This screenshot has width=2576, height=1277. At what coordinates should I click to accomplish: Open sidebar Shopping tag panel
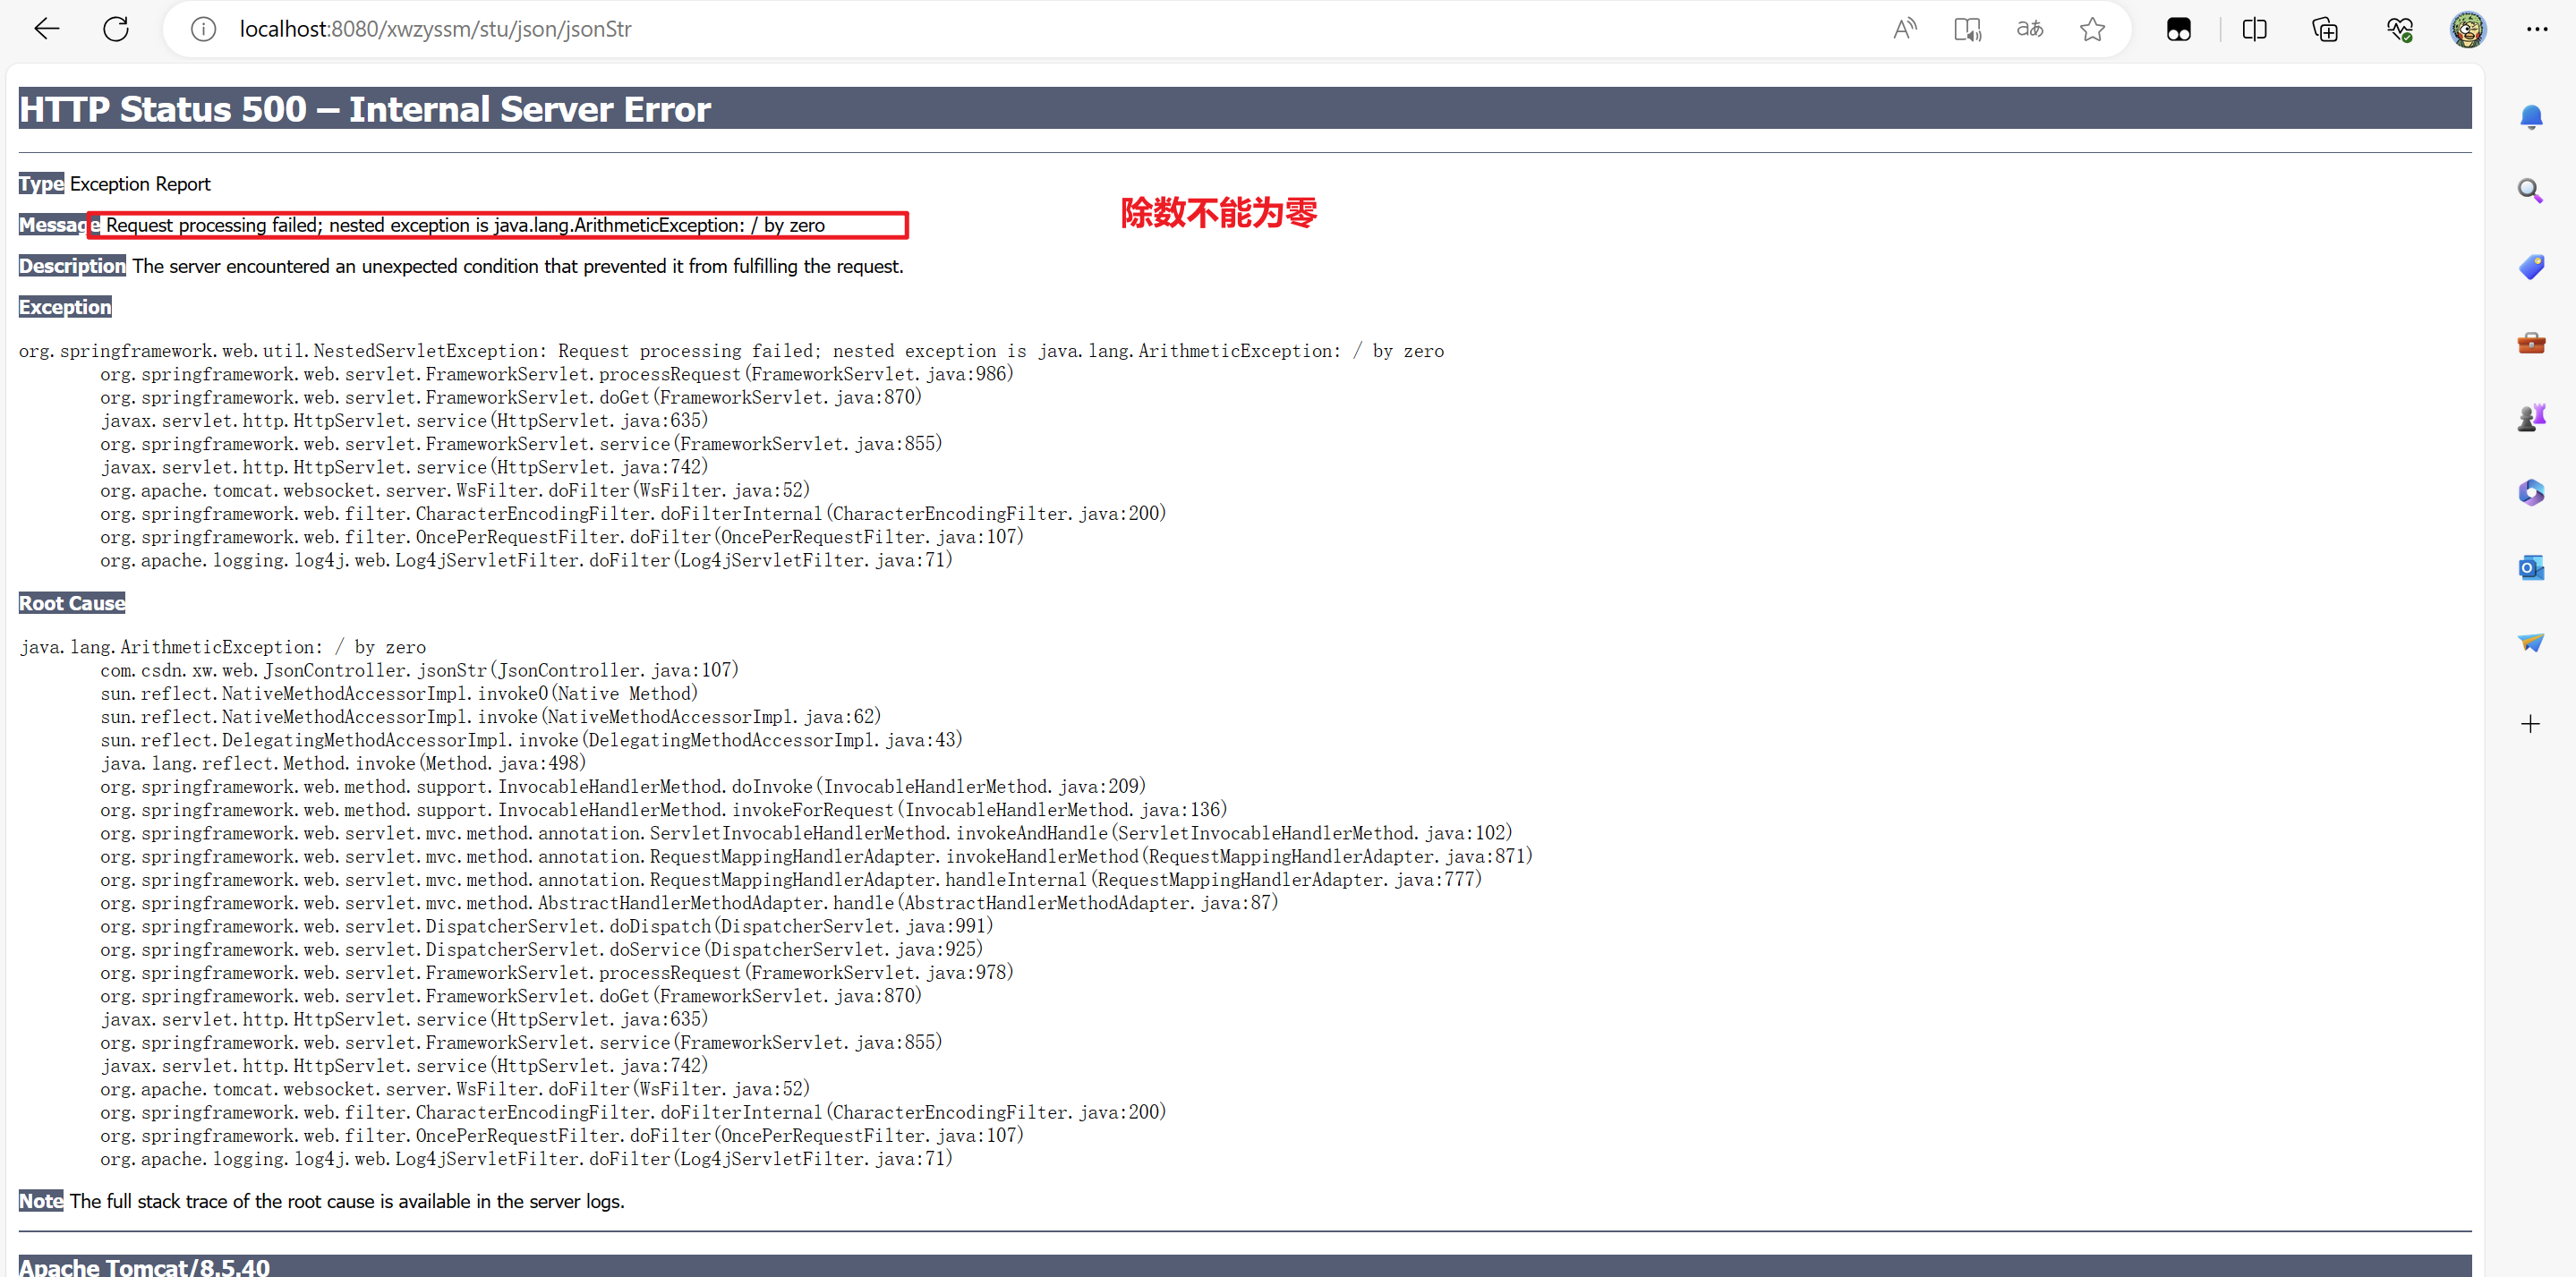tap(2530, 267)
